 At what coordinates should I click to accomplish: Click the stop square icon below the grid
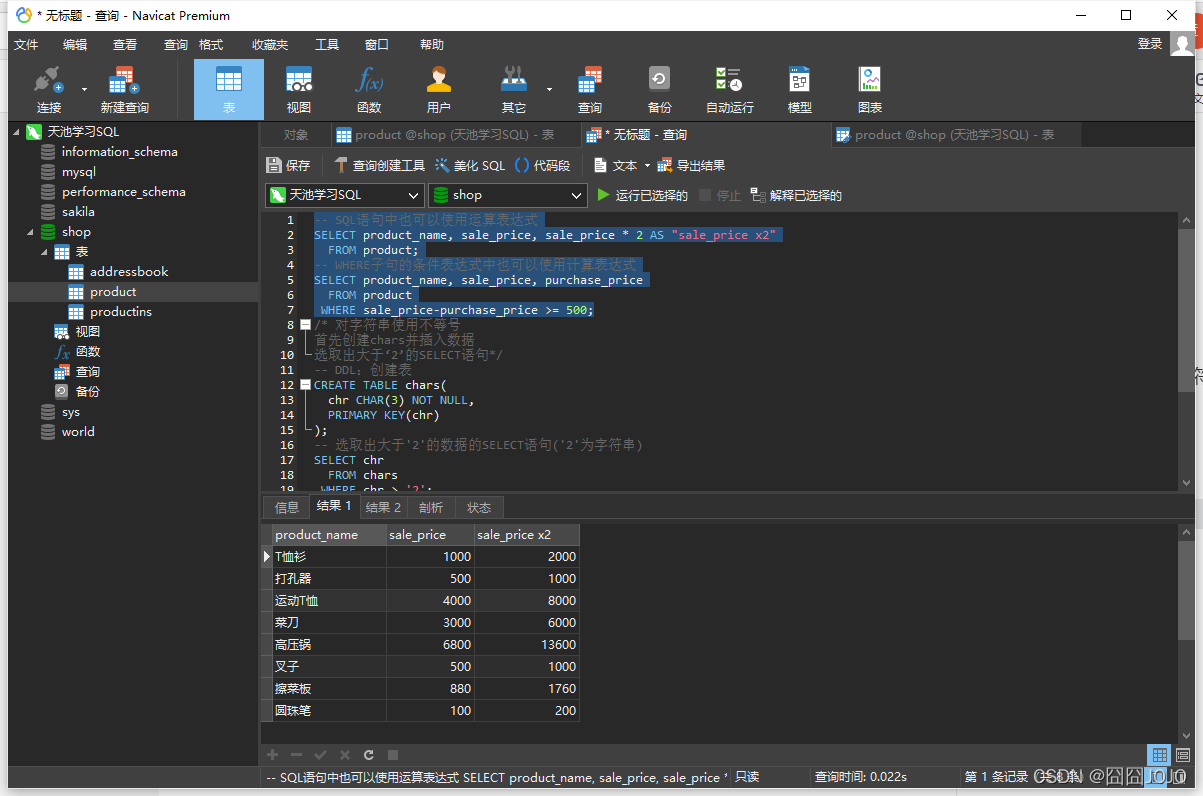click(x=393, y=755)
